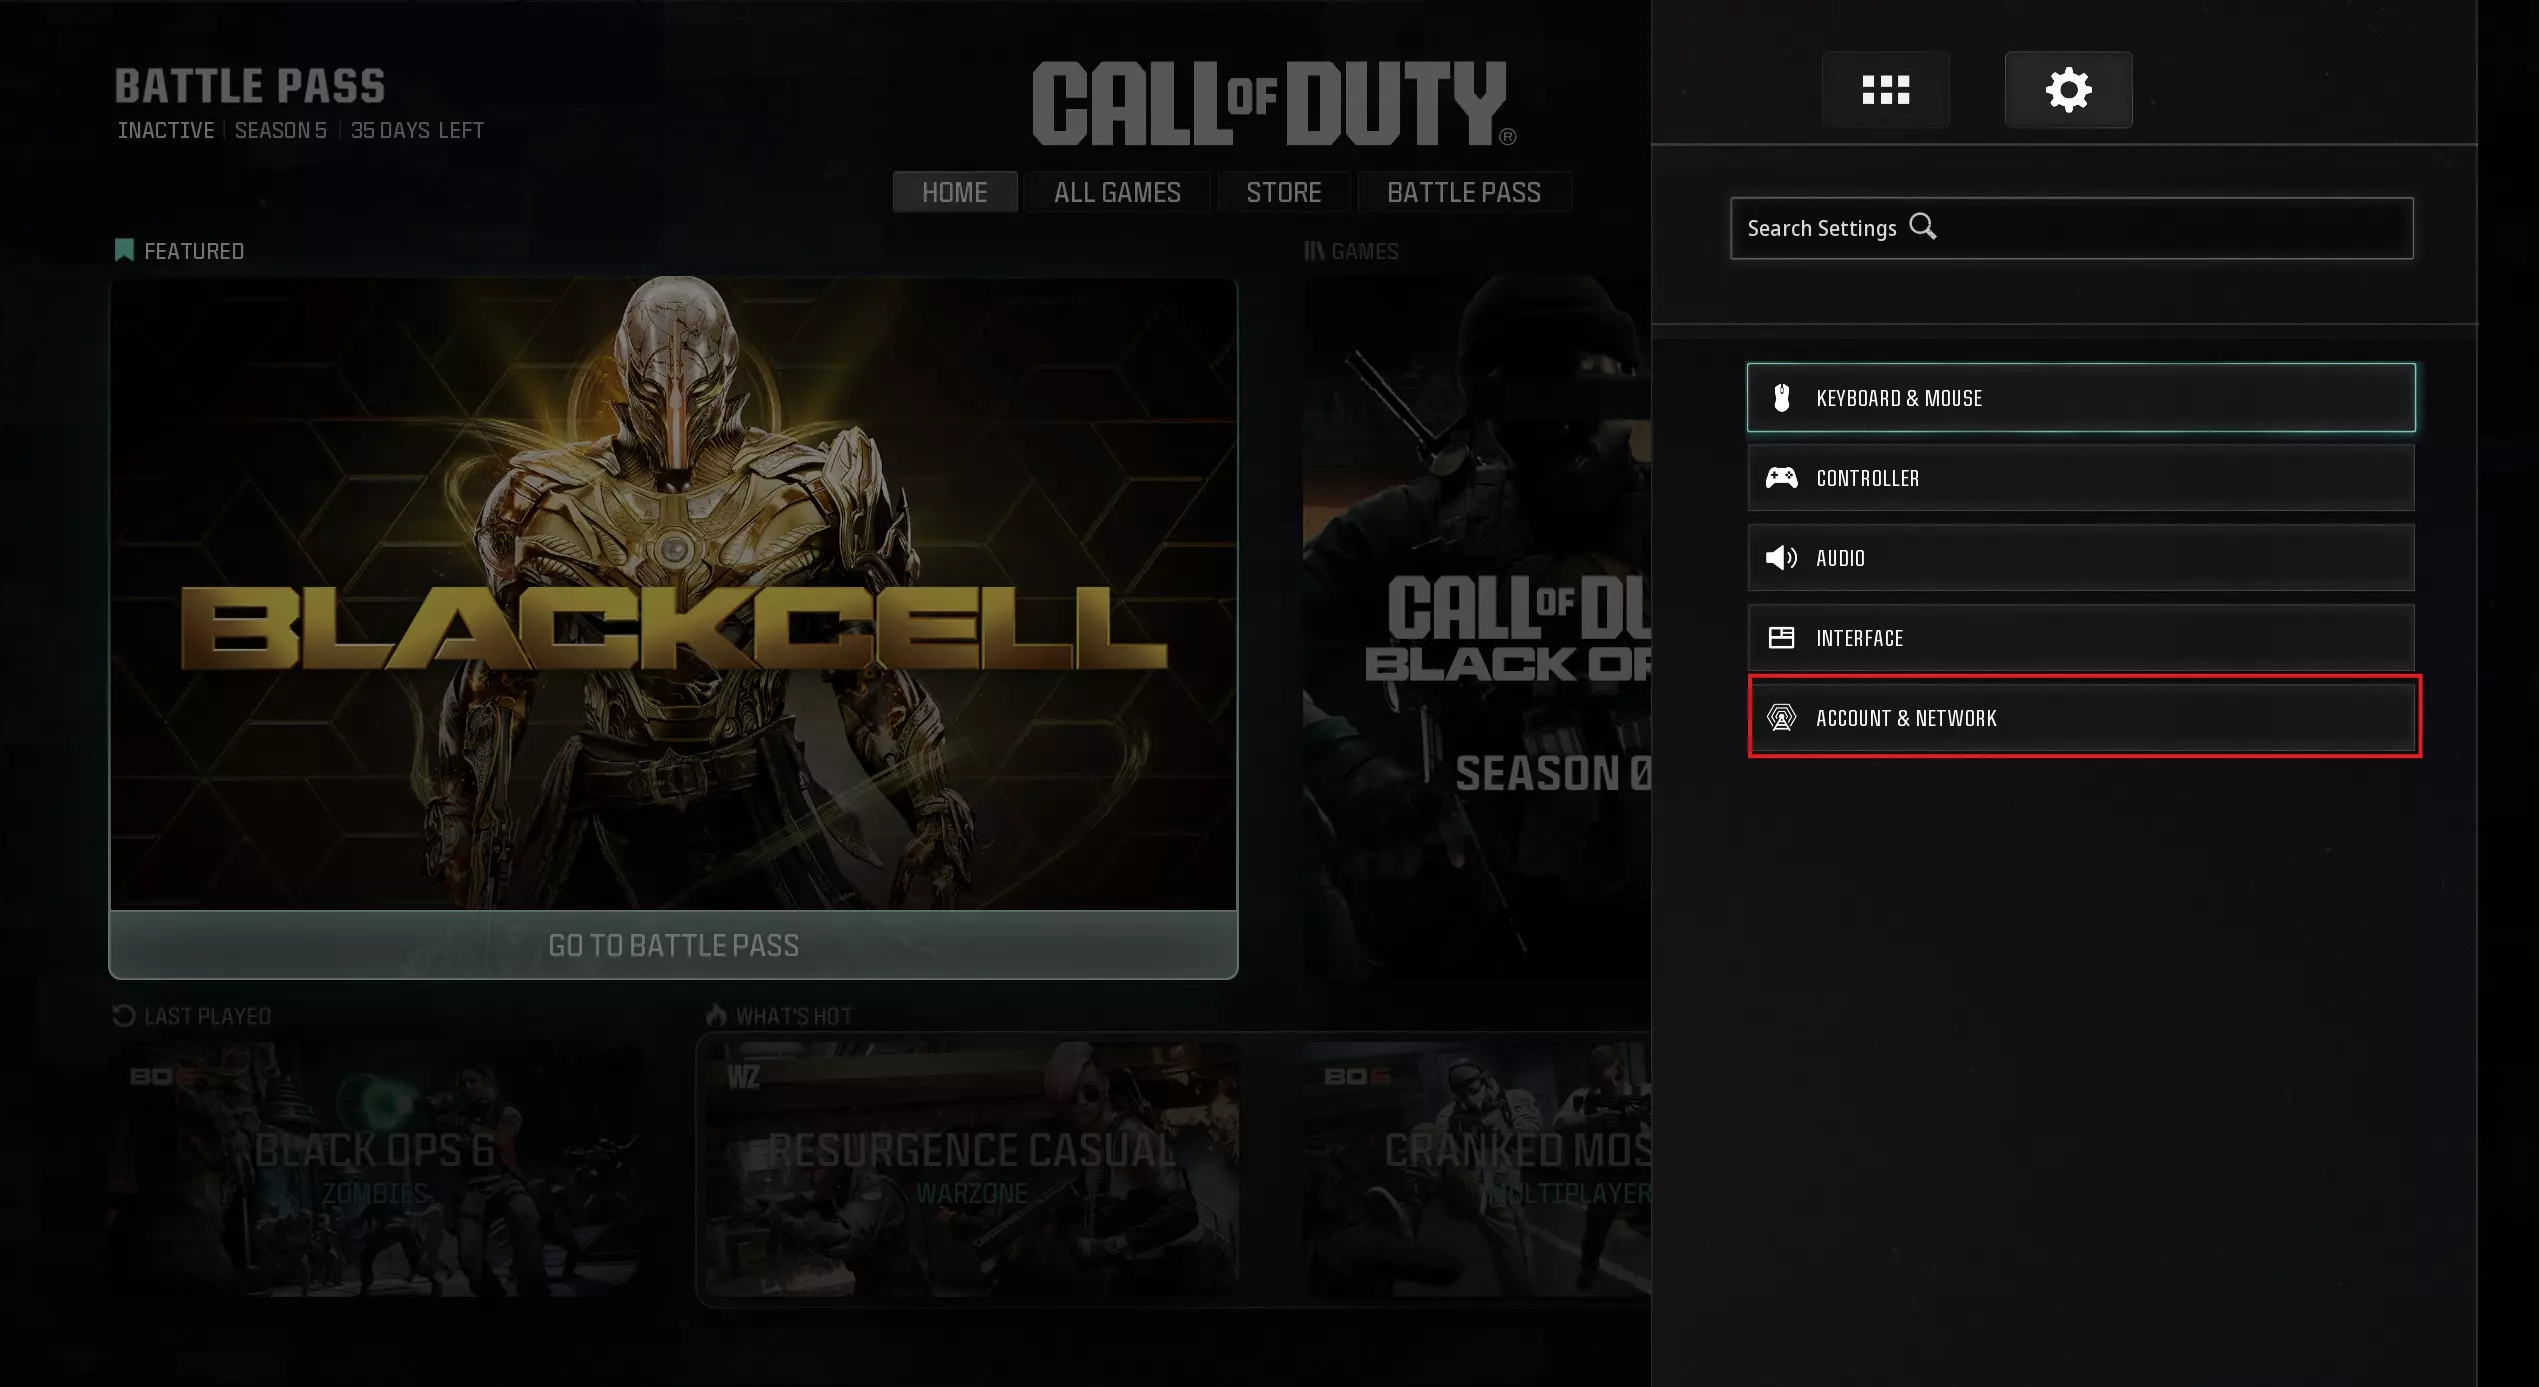This screenshot has height=1387, width=2539.
Task: Click the gamepad icon next to Controller
Action: [1781, 478]
